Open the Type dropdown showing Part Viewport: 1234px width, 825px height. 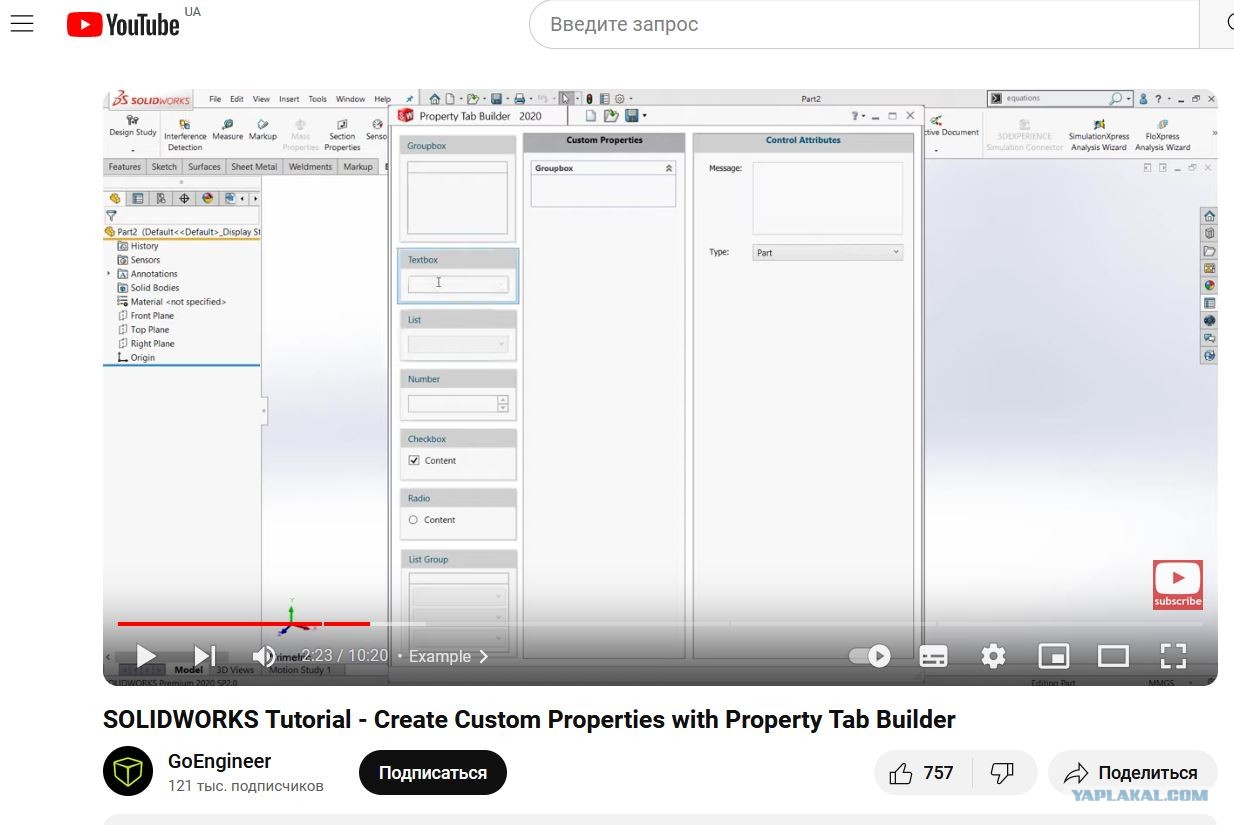827,253
